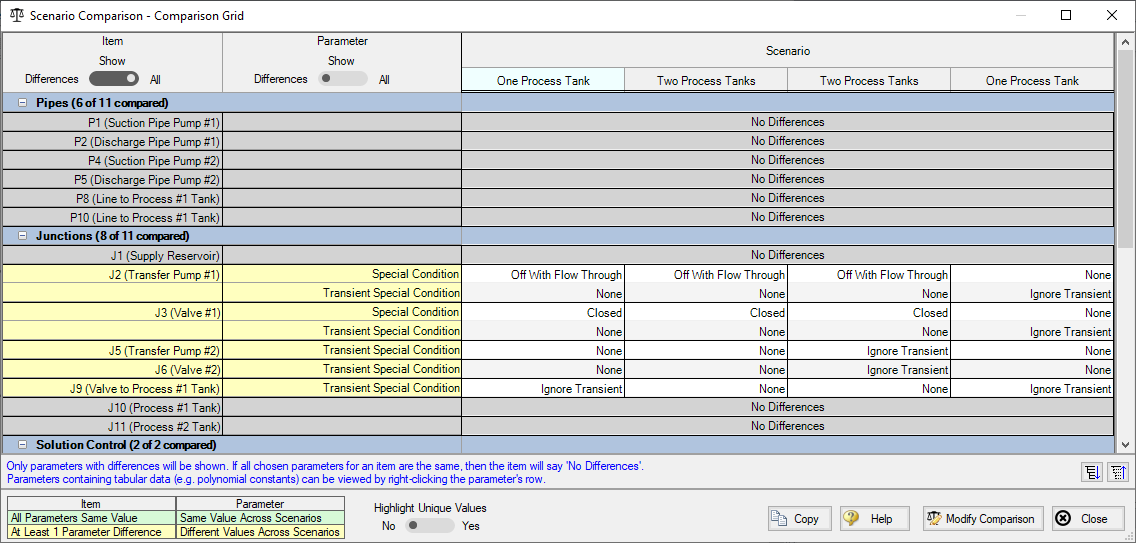Open the Help button
Viewport: 1136px width, 543px height.
click(873, 518)
